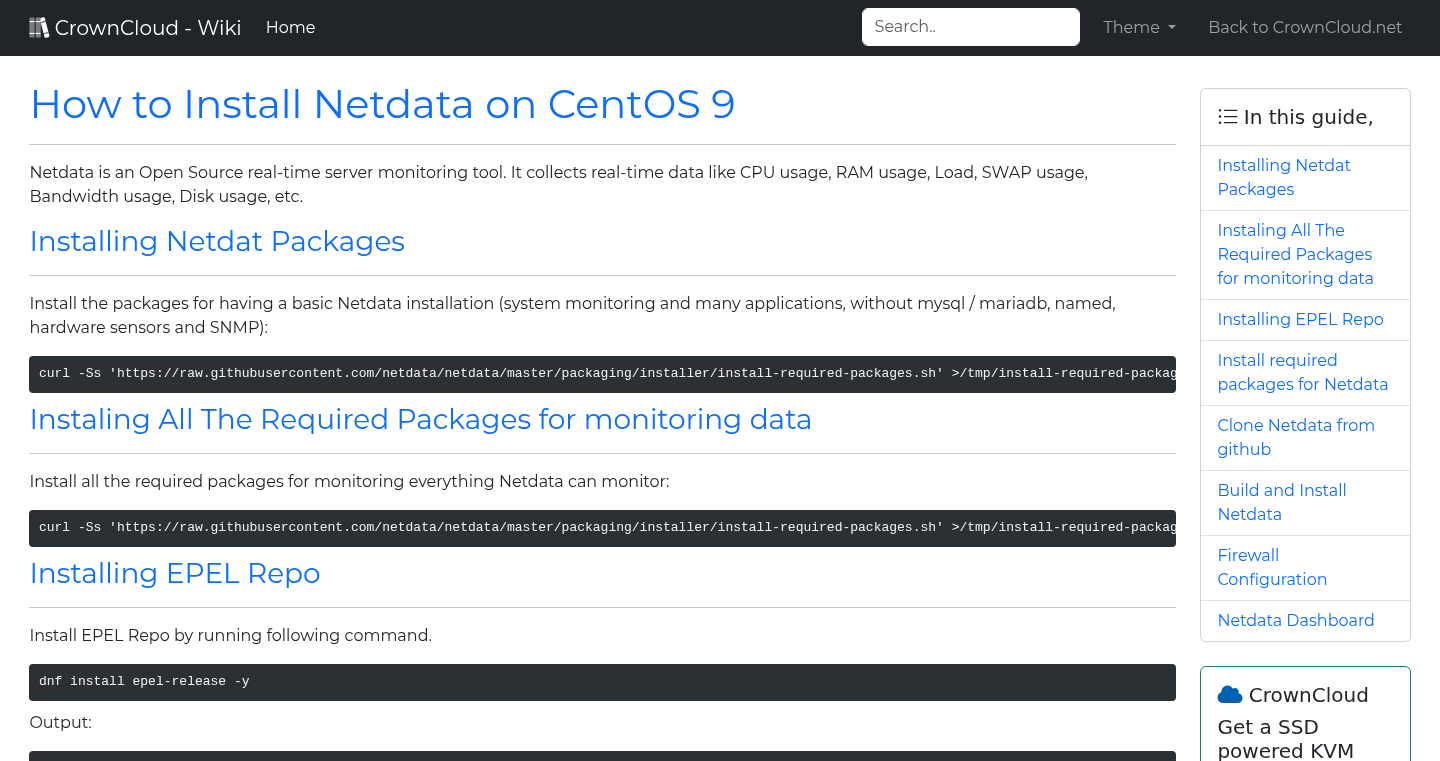Viewport: 1440px width, 761px height.
Task: Click the Theme dropdown caret arrow
Action: click(1170, 28)
